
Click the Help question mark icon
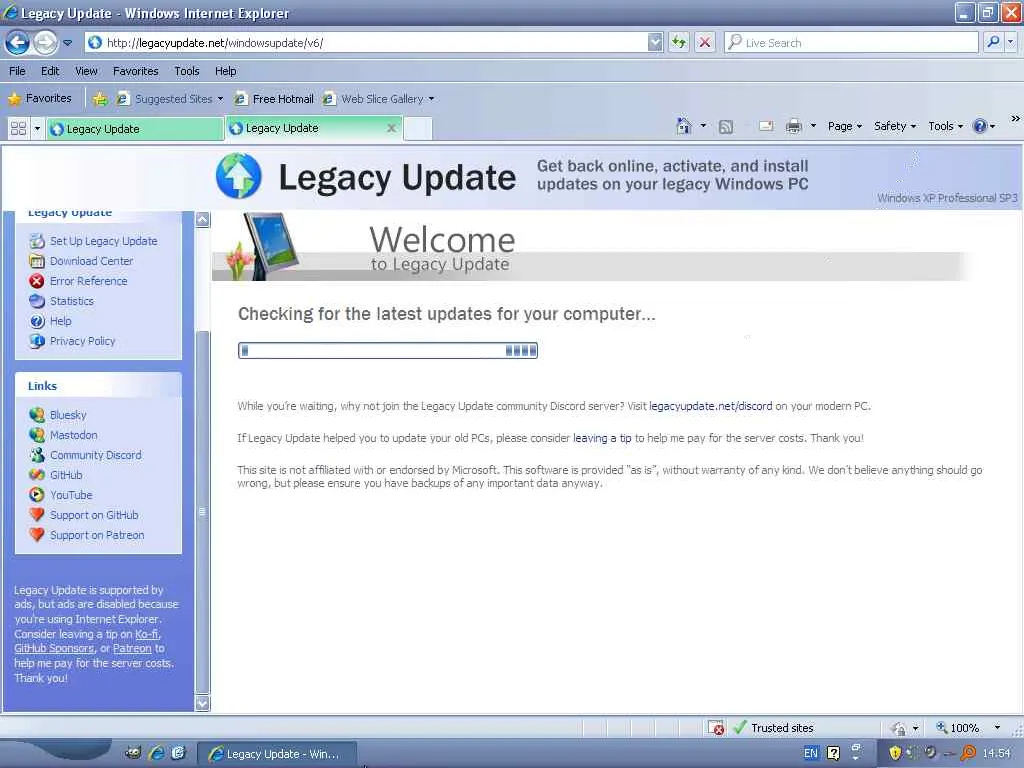980,126
